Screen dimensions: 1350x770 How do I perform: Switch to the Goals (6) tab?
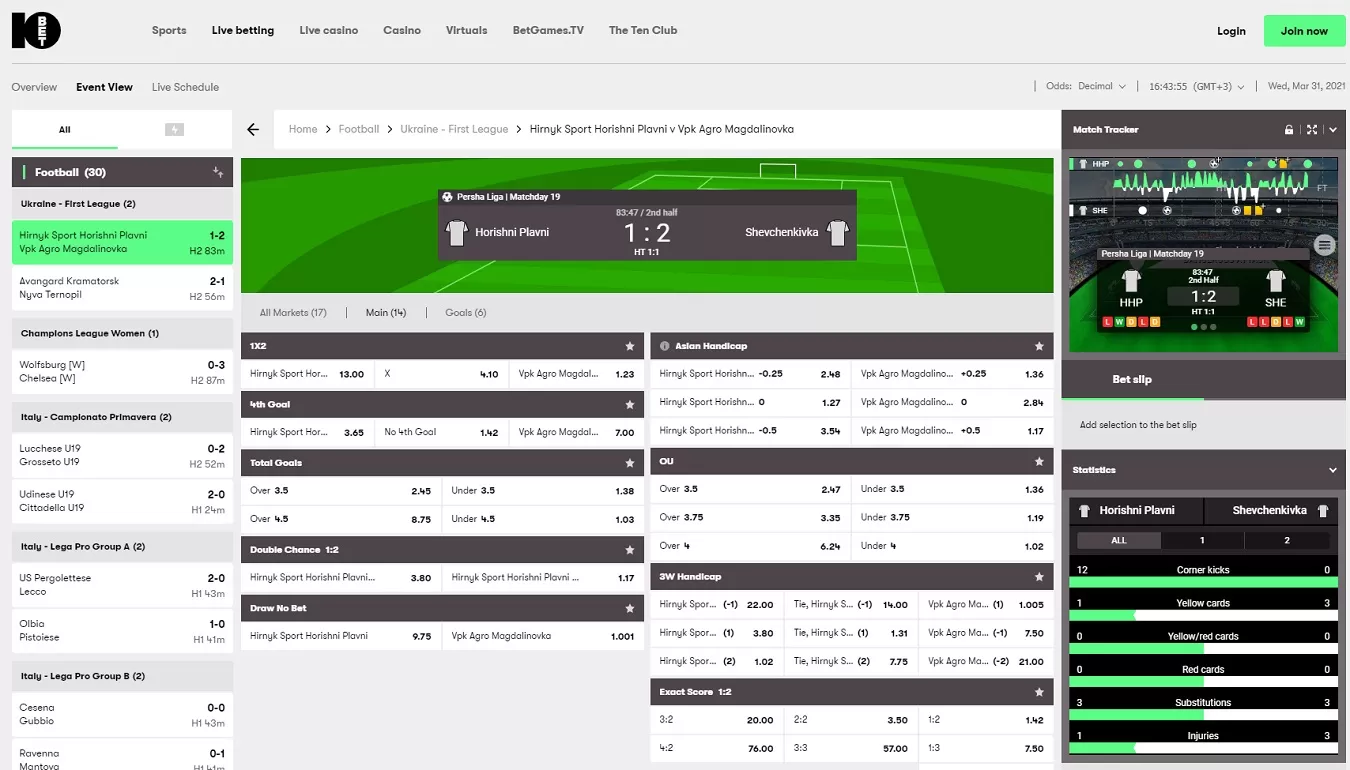tap(465, 313)
